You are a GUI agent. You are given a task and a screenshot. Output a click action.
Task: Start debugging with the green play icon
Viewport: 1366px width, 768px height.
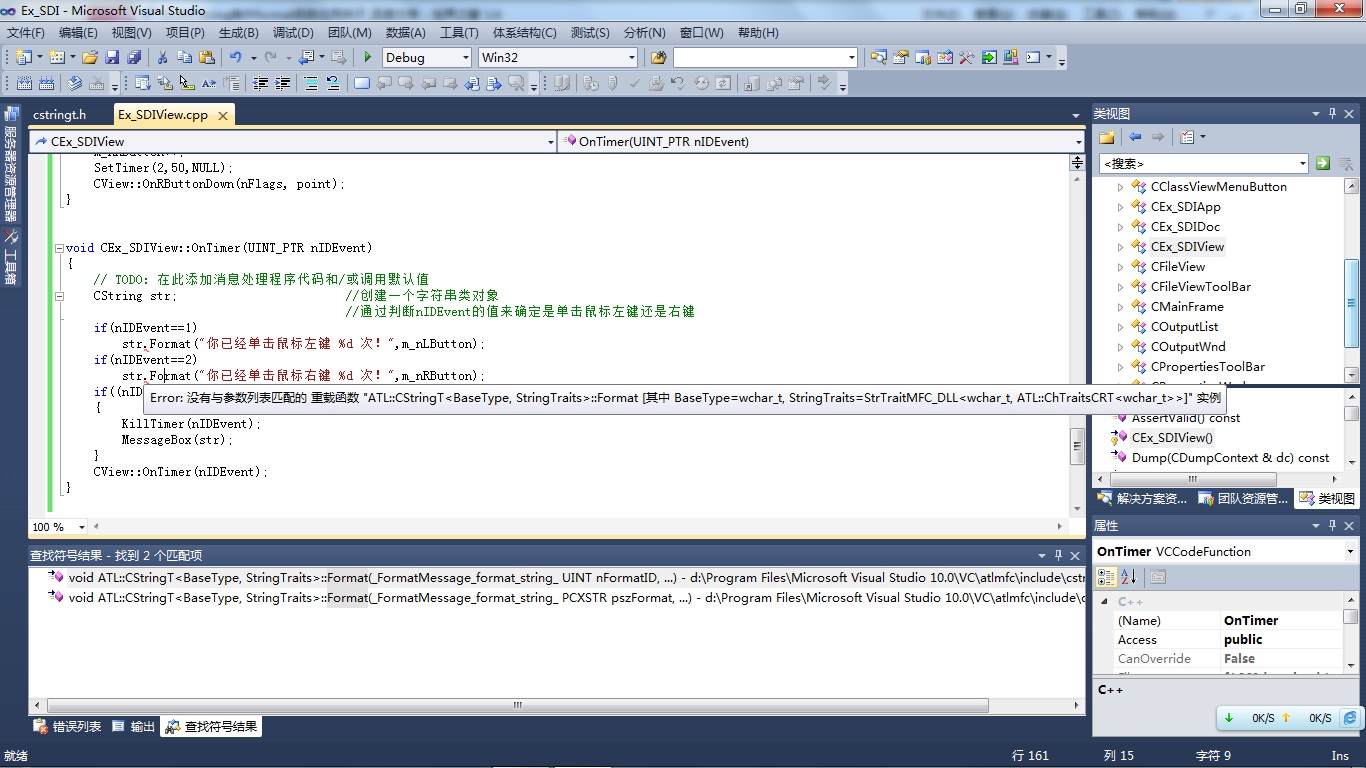[368, 57]
